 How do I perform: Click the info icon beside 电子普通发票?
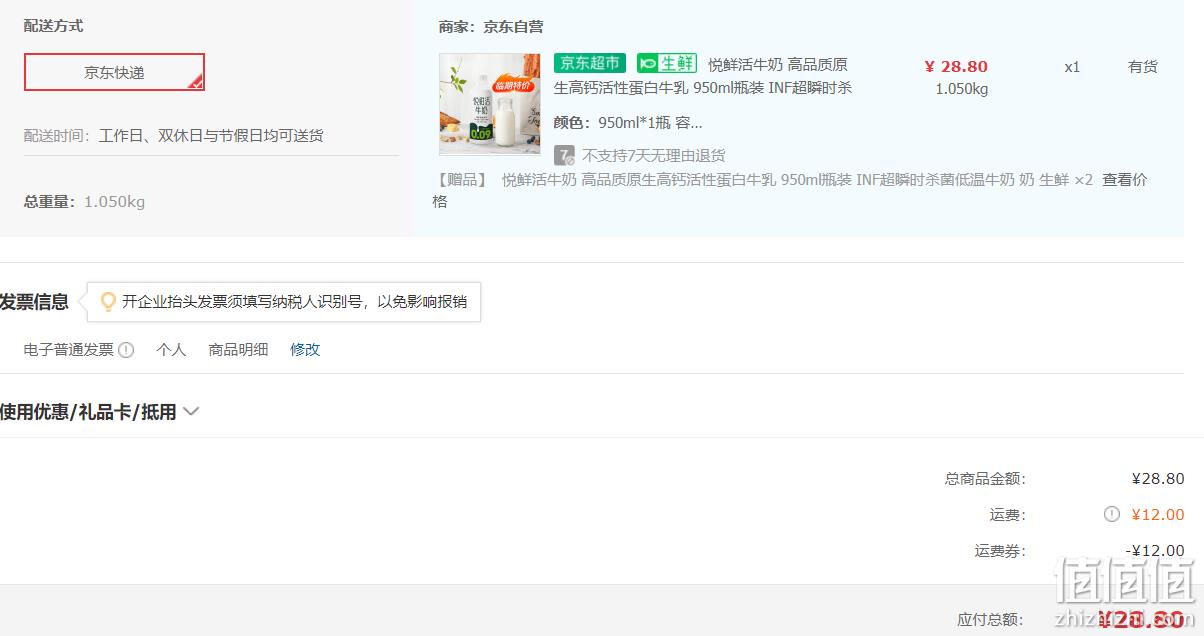coord(126,350)
